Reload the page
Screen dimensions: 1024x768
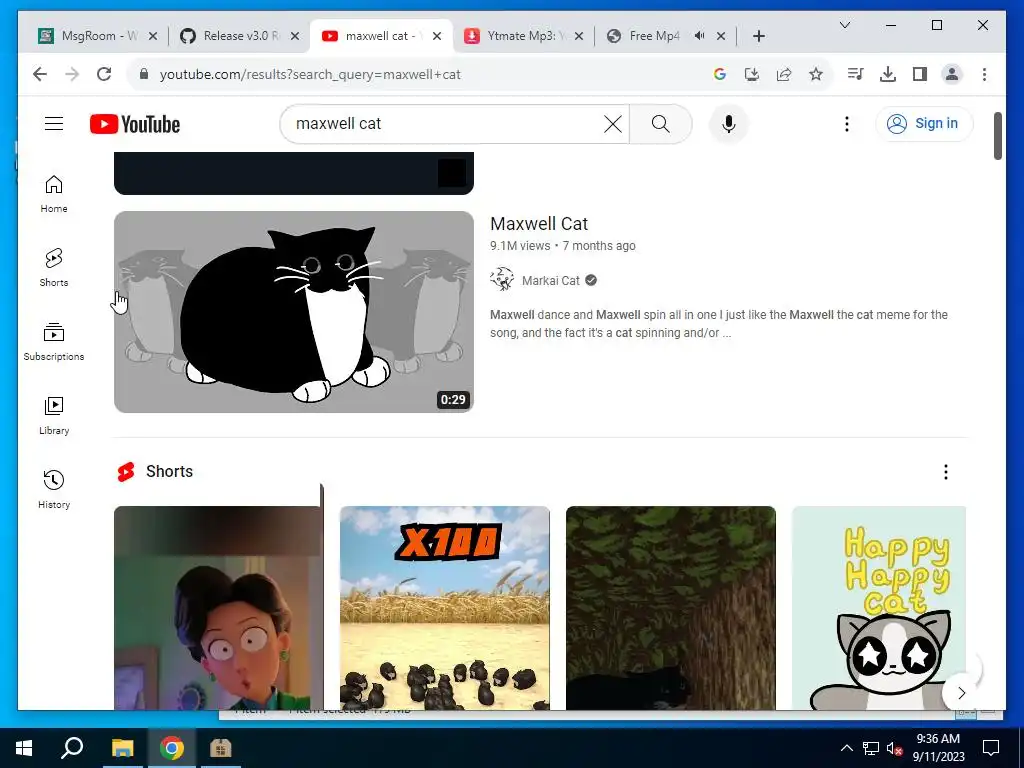[104, 74]
